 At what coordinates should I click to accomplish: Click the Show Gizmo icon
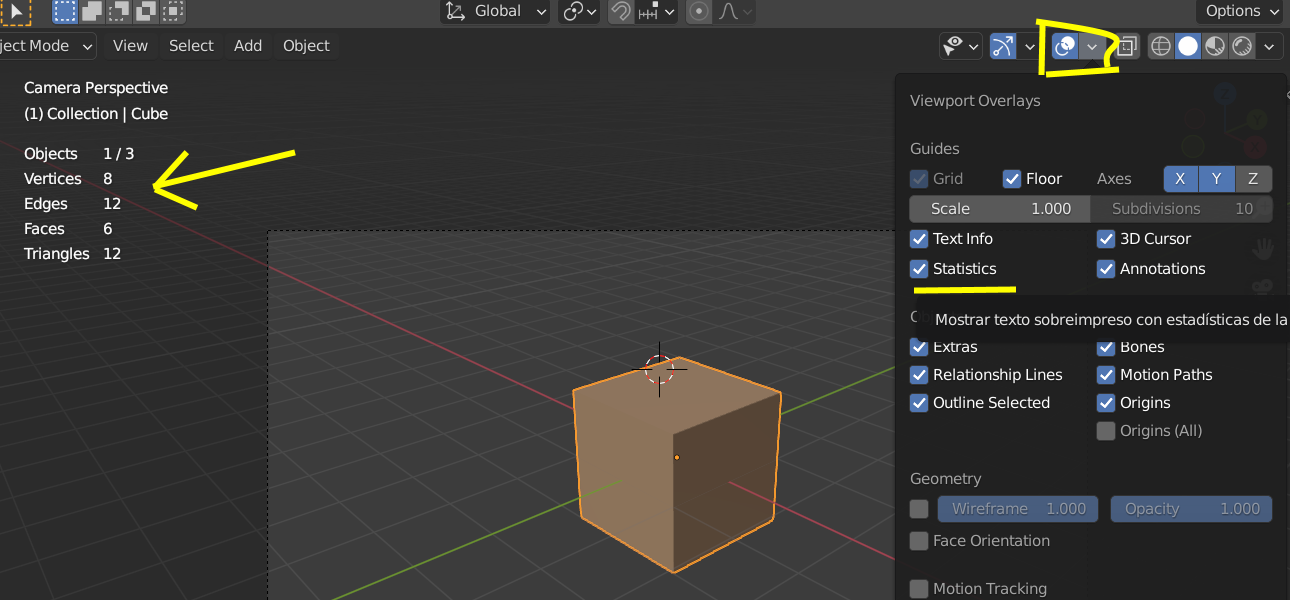click(1003, 46)
